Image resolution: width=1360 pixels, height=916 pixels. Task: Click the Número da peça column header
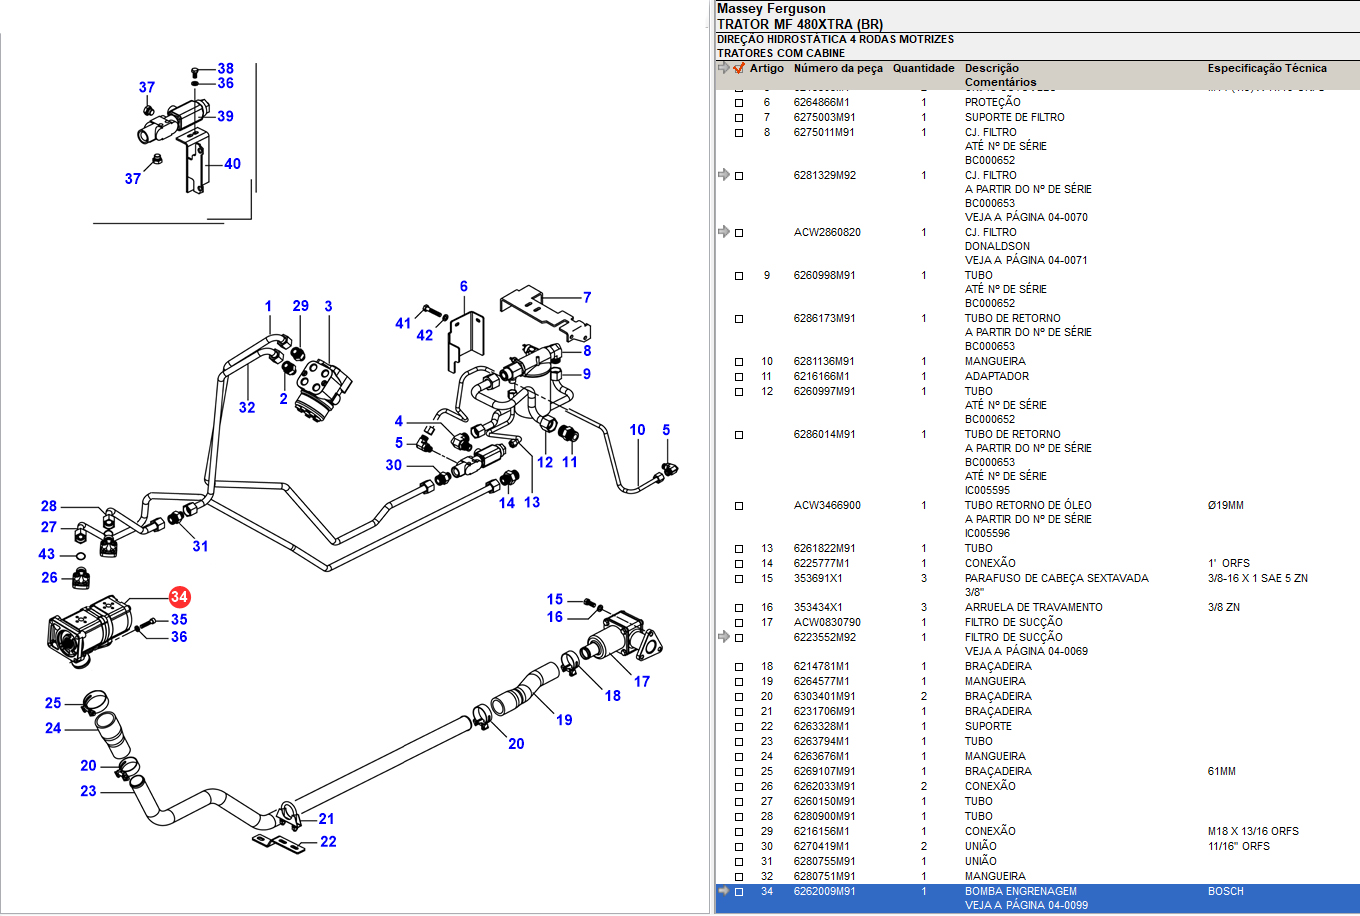pos(838,69)
